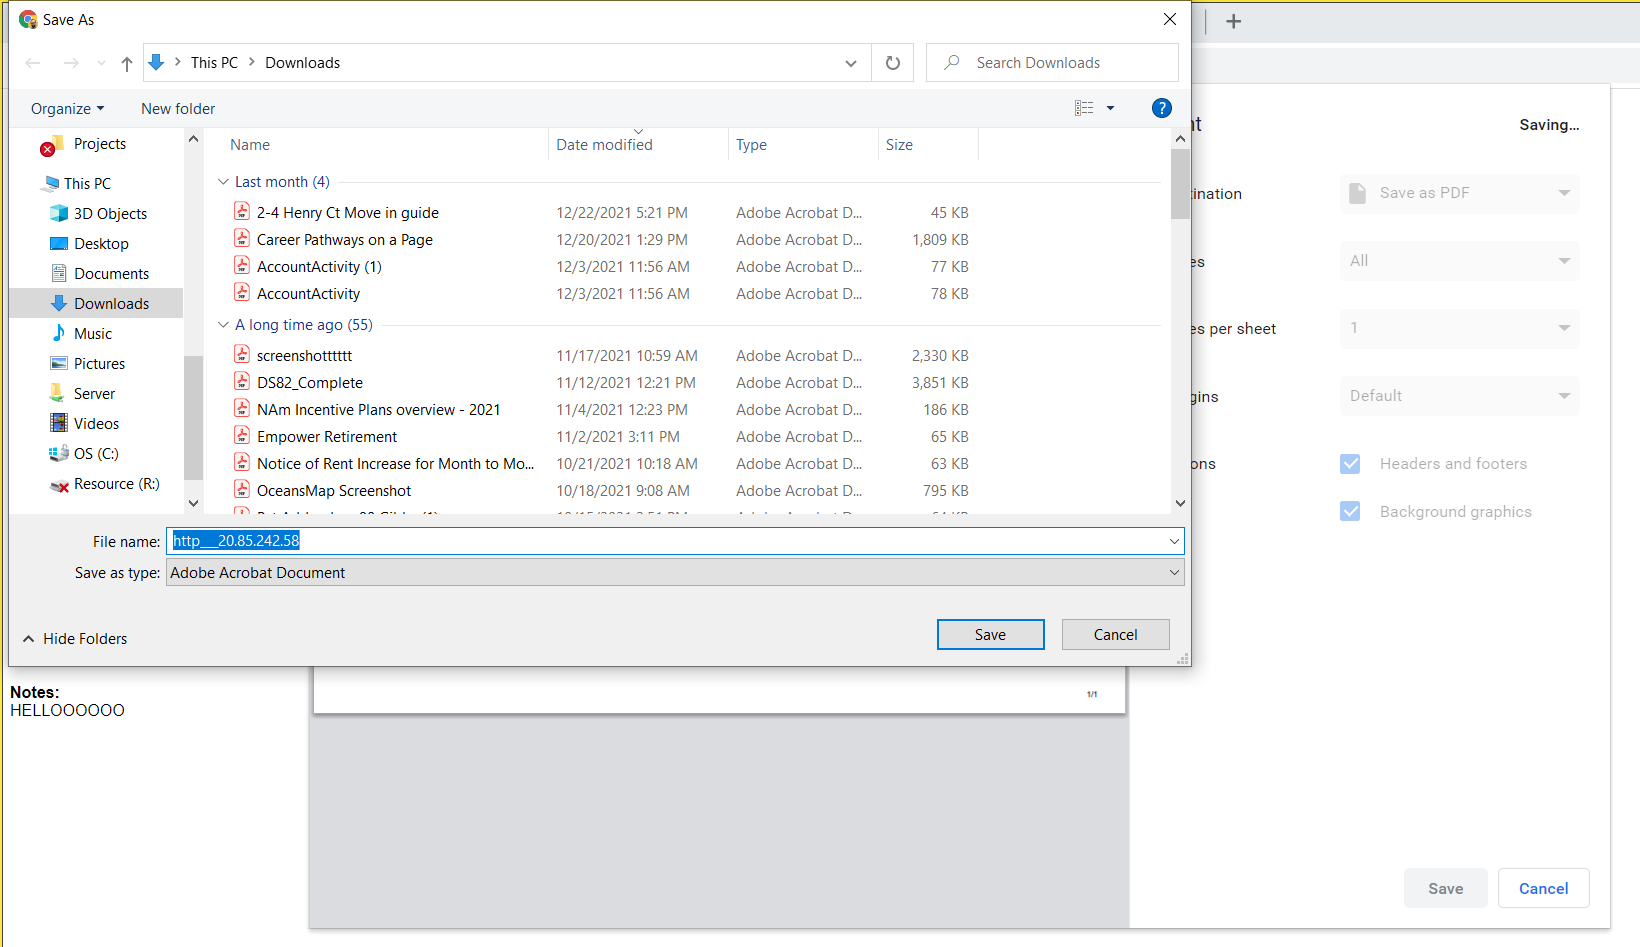Screen dimensions: 1640x947
Task: Click the back navigation arrow
Action: point(32,62)
